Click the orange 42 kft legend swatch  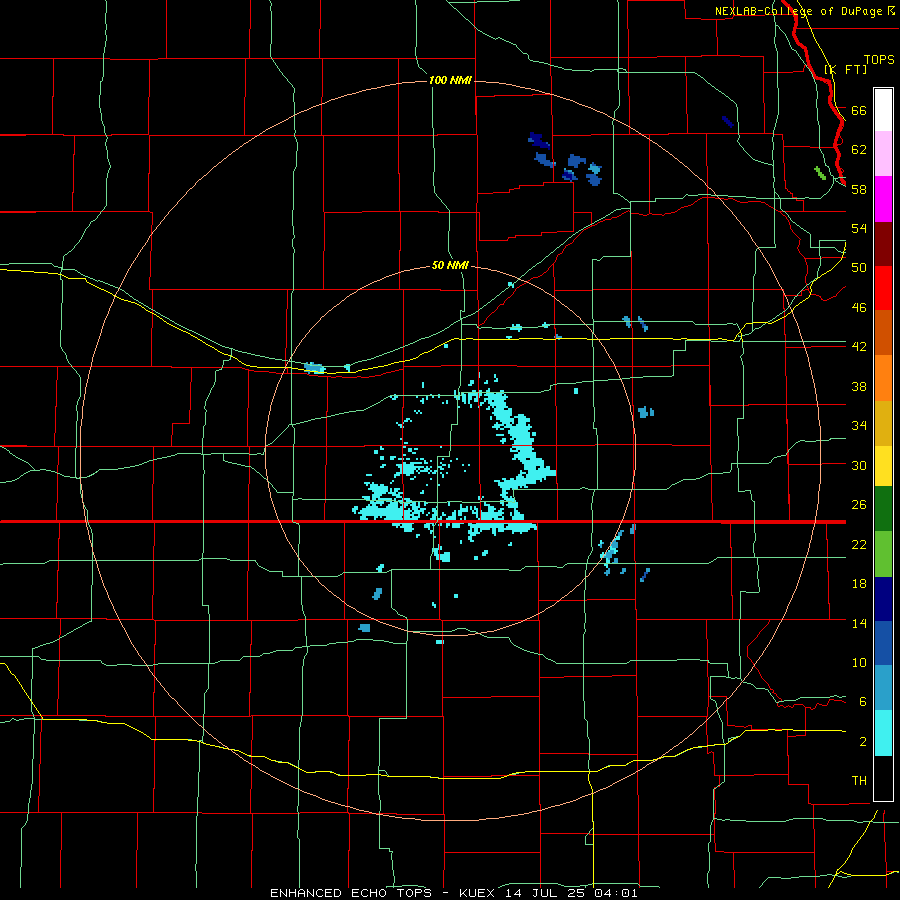[x=883, y=378]
